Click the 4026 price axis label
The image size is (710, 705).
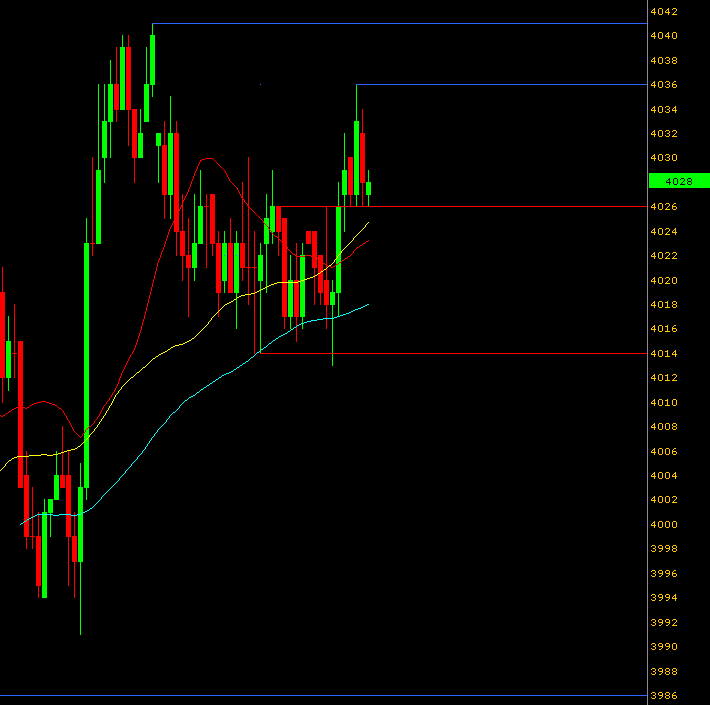664,207
